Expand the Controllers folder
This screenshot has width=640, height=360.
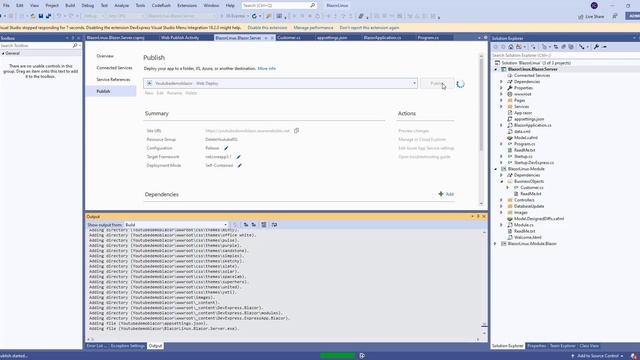[502, 200]
